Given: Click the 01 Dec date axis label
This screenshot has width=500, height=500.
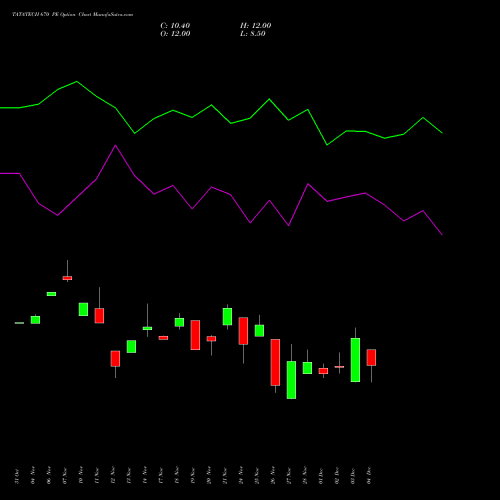Looking at the screenshot, I should click(321, 476).
